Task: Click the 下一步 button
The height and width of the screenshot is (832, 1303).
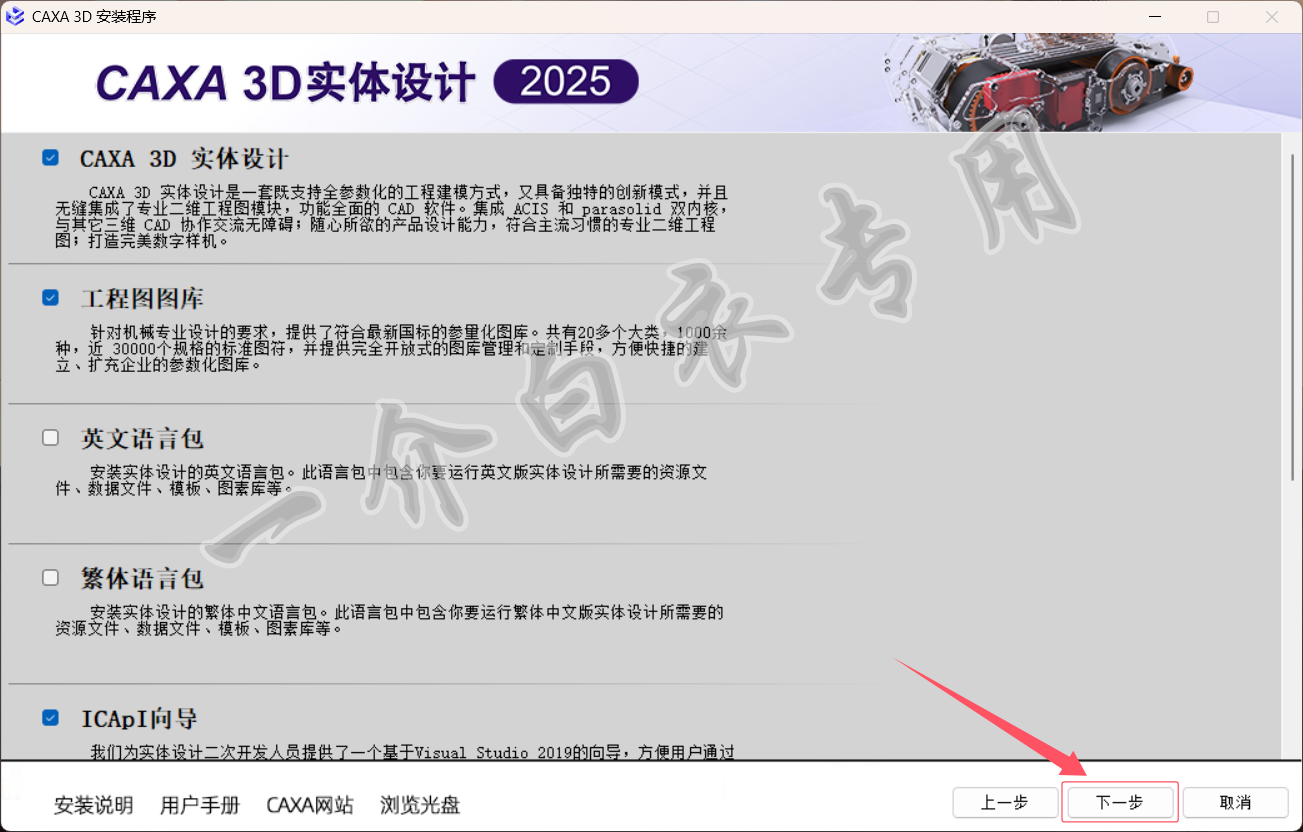Action: (1120, 802)
